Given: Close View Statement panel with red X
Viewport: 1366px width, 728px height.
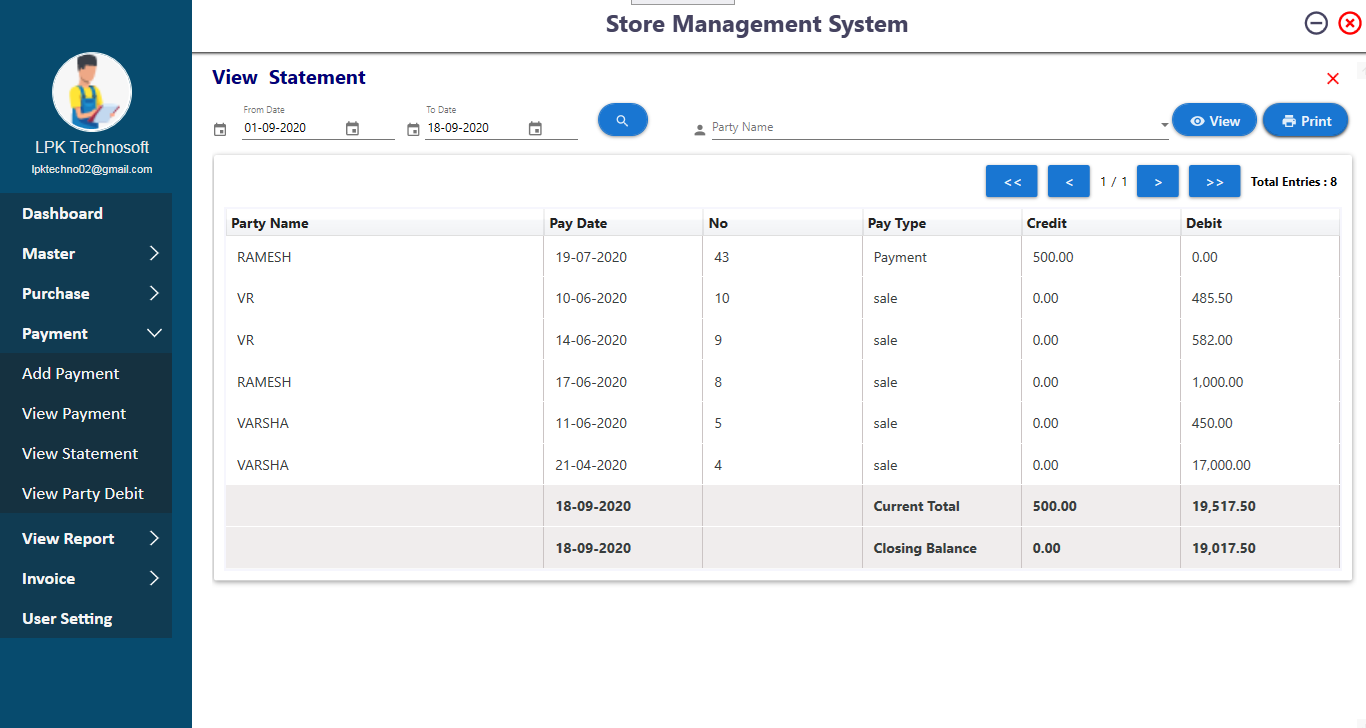Looking at the screenshot, I should [1332, 79].
